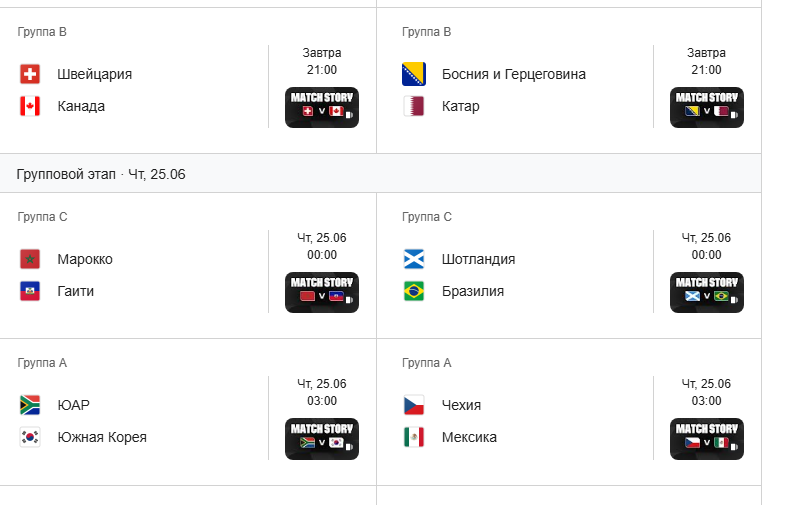Select team Катар
Image resolution: width=805 pixels, height=505 pixels.
point(461,106)
